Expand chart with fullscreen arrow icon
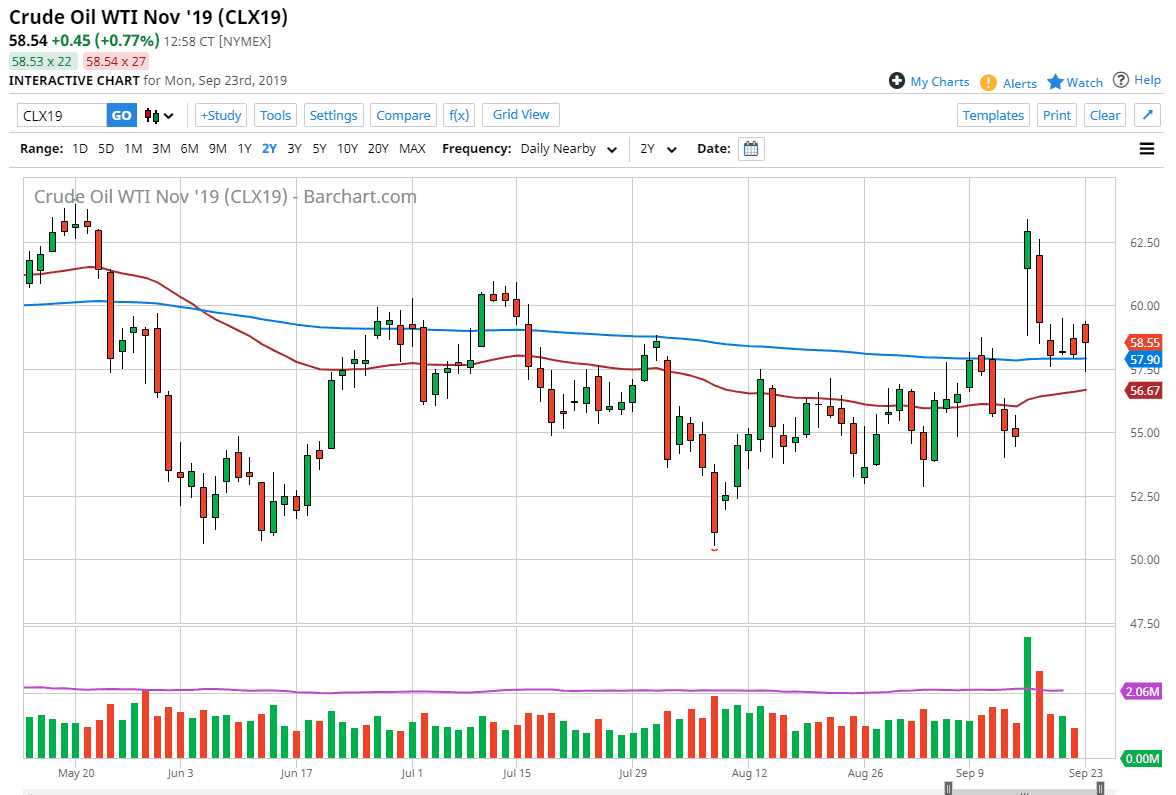The width and height of the screenshot is (1176, 795). coord(1147,114)
